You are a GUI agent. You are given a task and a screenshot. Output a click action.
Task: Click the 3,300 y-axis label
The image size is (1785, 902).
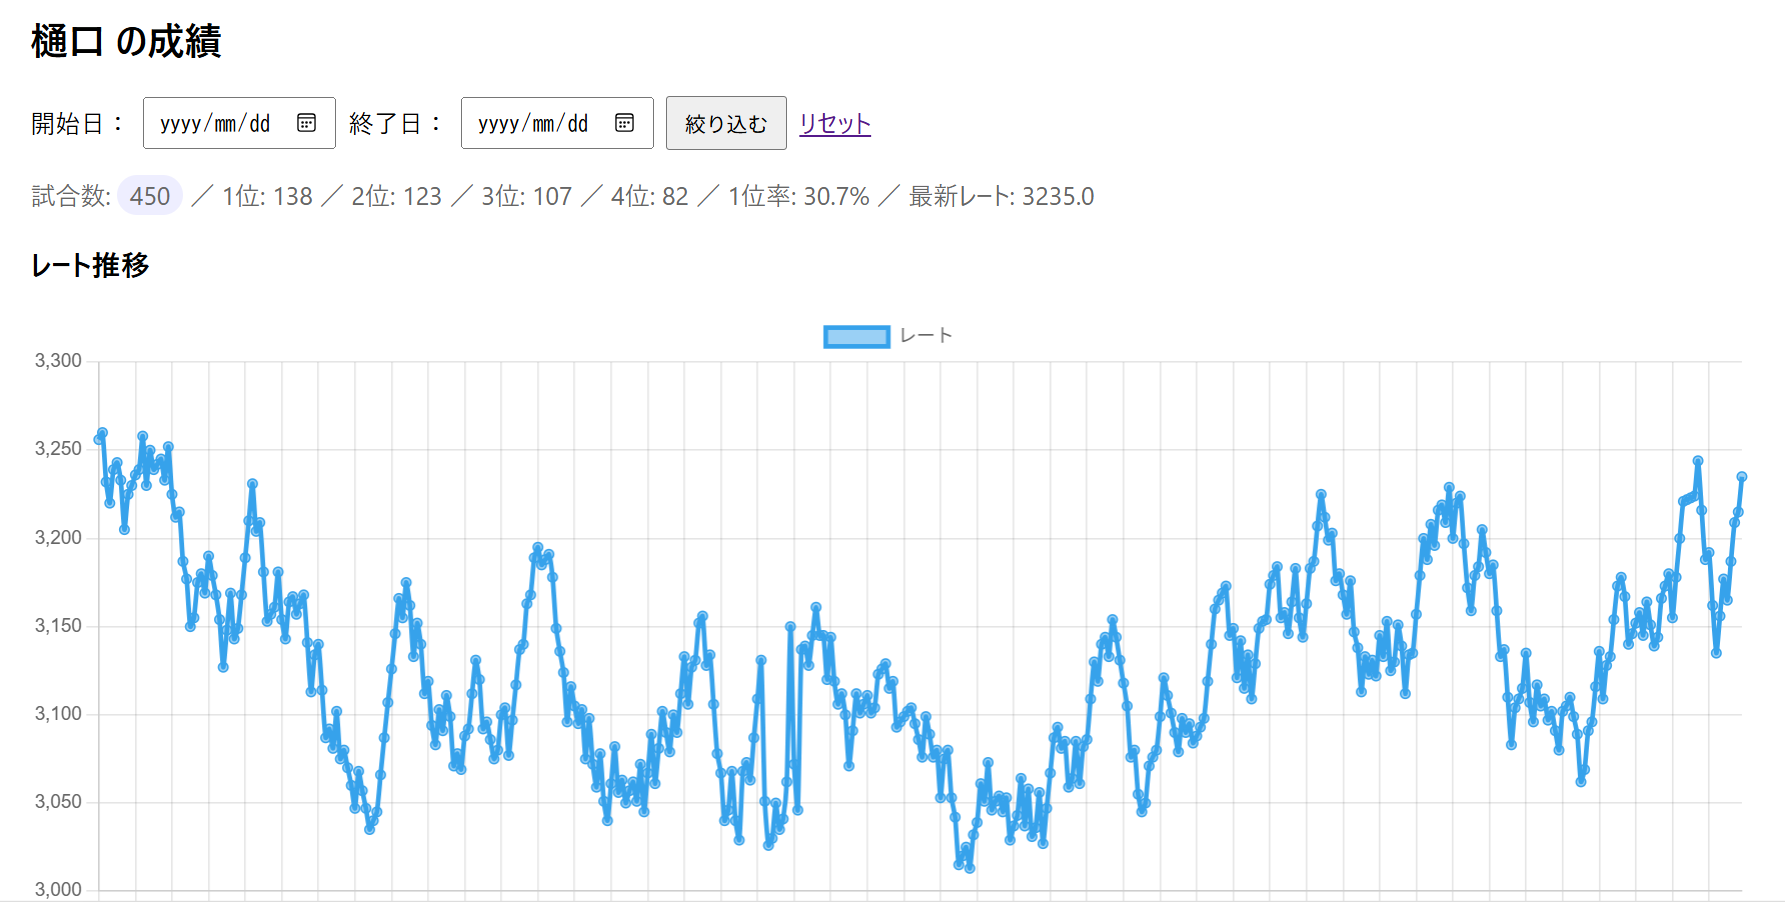coord(58,361)
